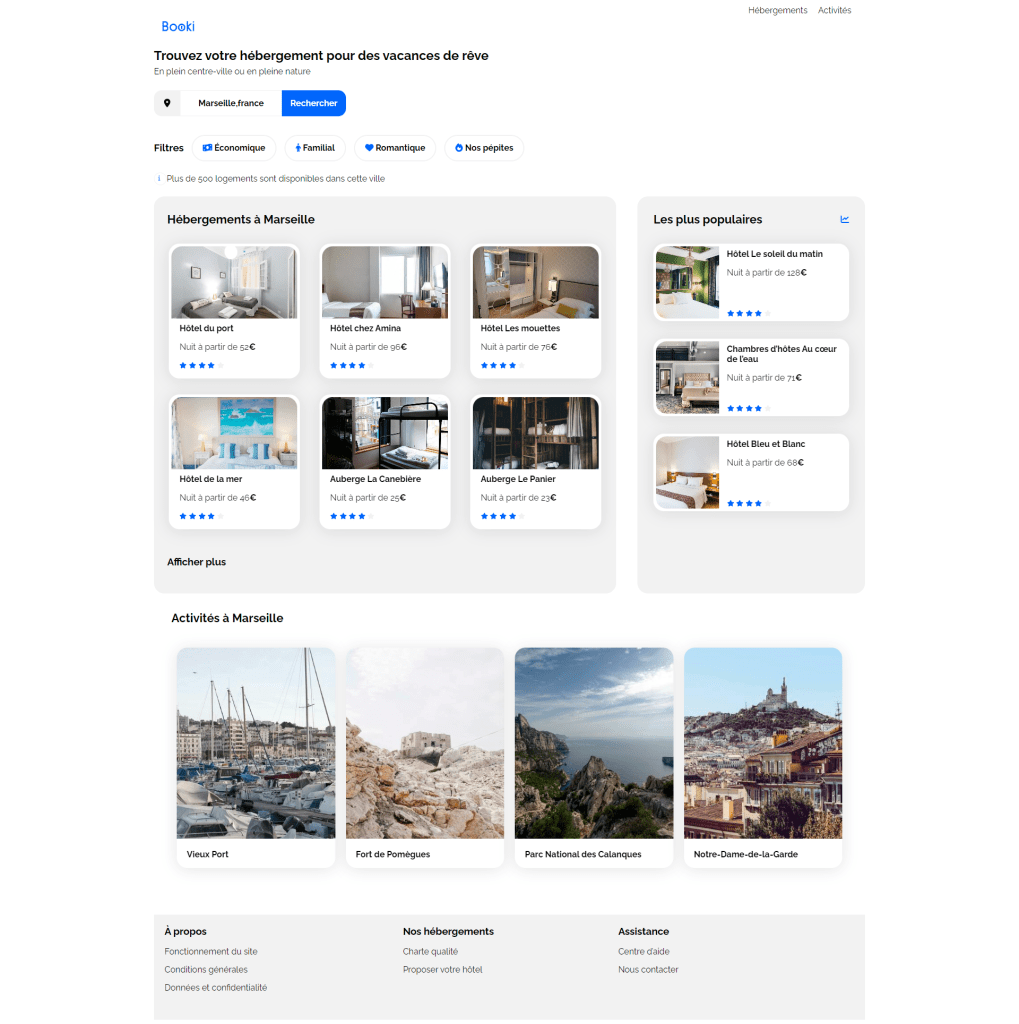Open Hôtel Le soleil du matin photo

[687, 282]
